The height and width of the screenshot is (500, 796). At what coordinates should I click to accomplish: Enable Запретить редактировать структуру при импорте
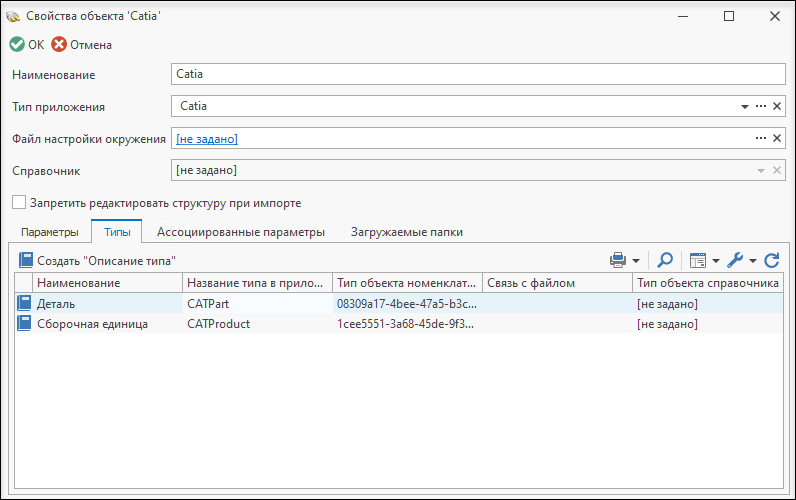(19, 202)
